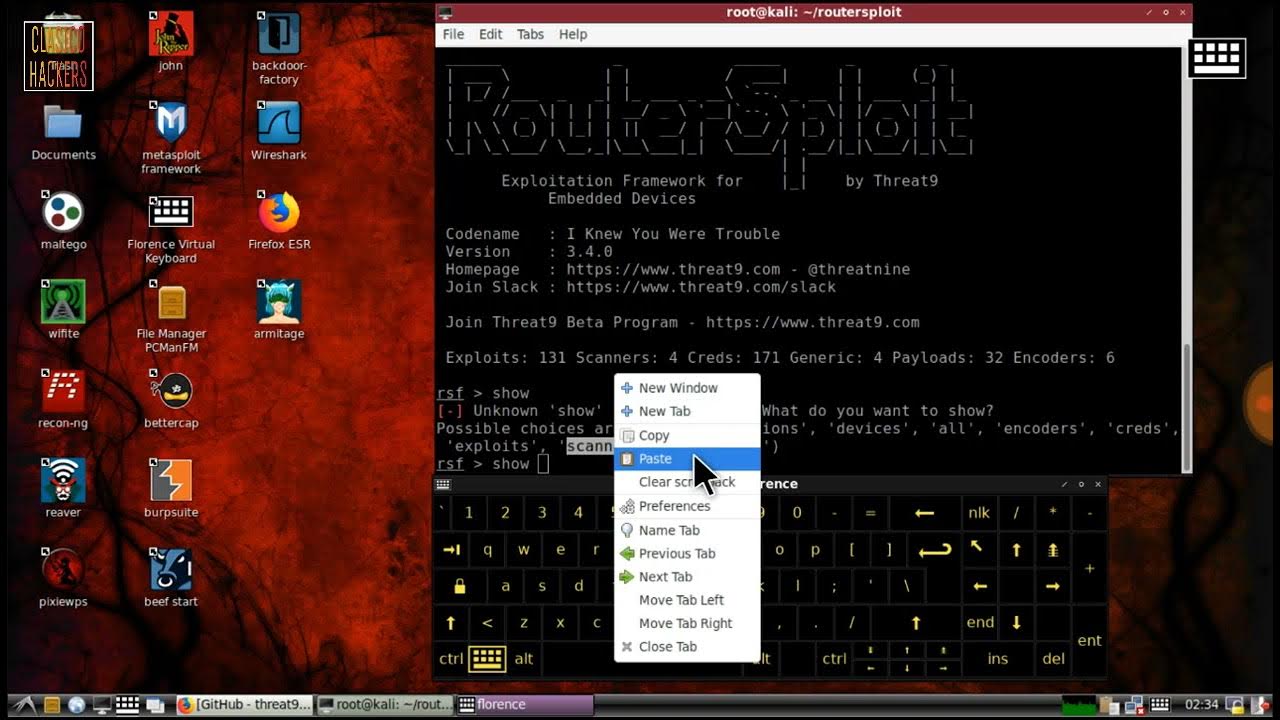The height and width of the screenshot is (720, 1280).
Task: Open the pixiewps desktop icon
Action: click(x=63, y=577)
